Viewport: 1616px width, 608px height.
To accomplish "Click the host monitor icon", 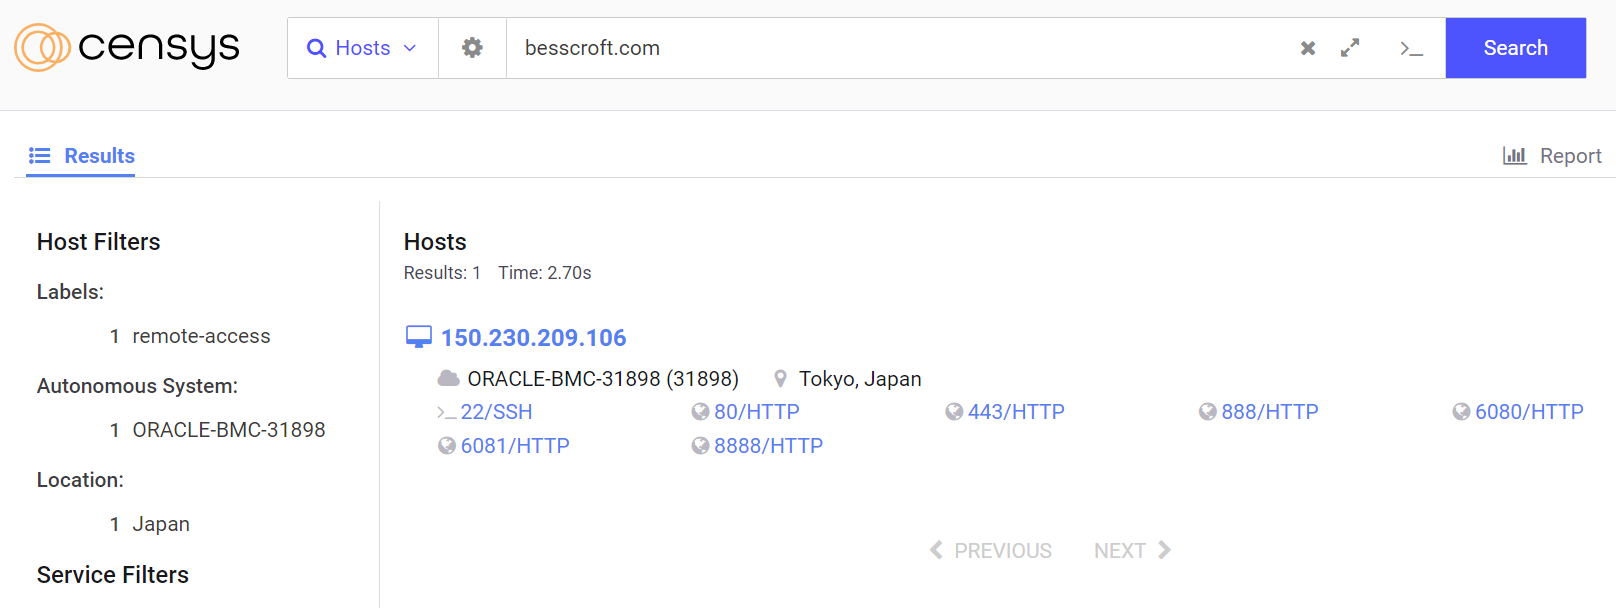I will click(x=419, y=337).
